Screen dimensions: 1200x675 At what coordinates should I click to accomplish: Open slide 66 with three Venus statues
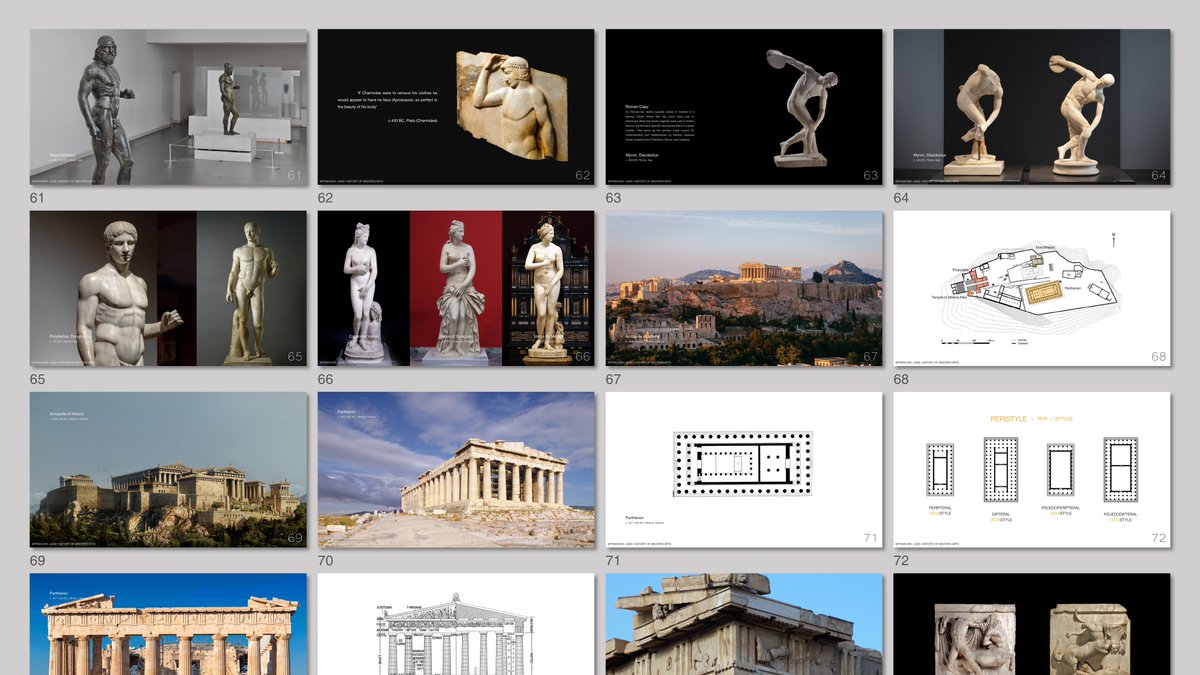[456, 288]
